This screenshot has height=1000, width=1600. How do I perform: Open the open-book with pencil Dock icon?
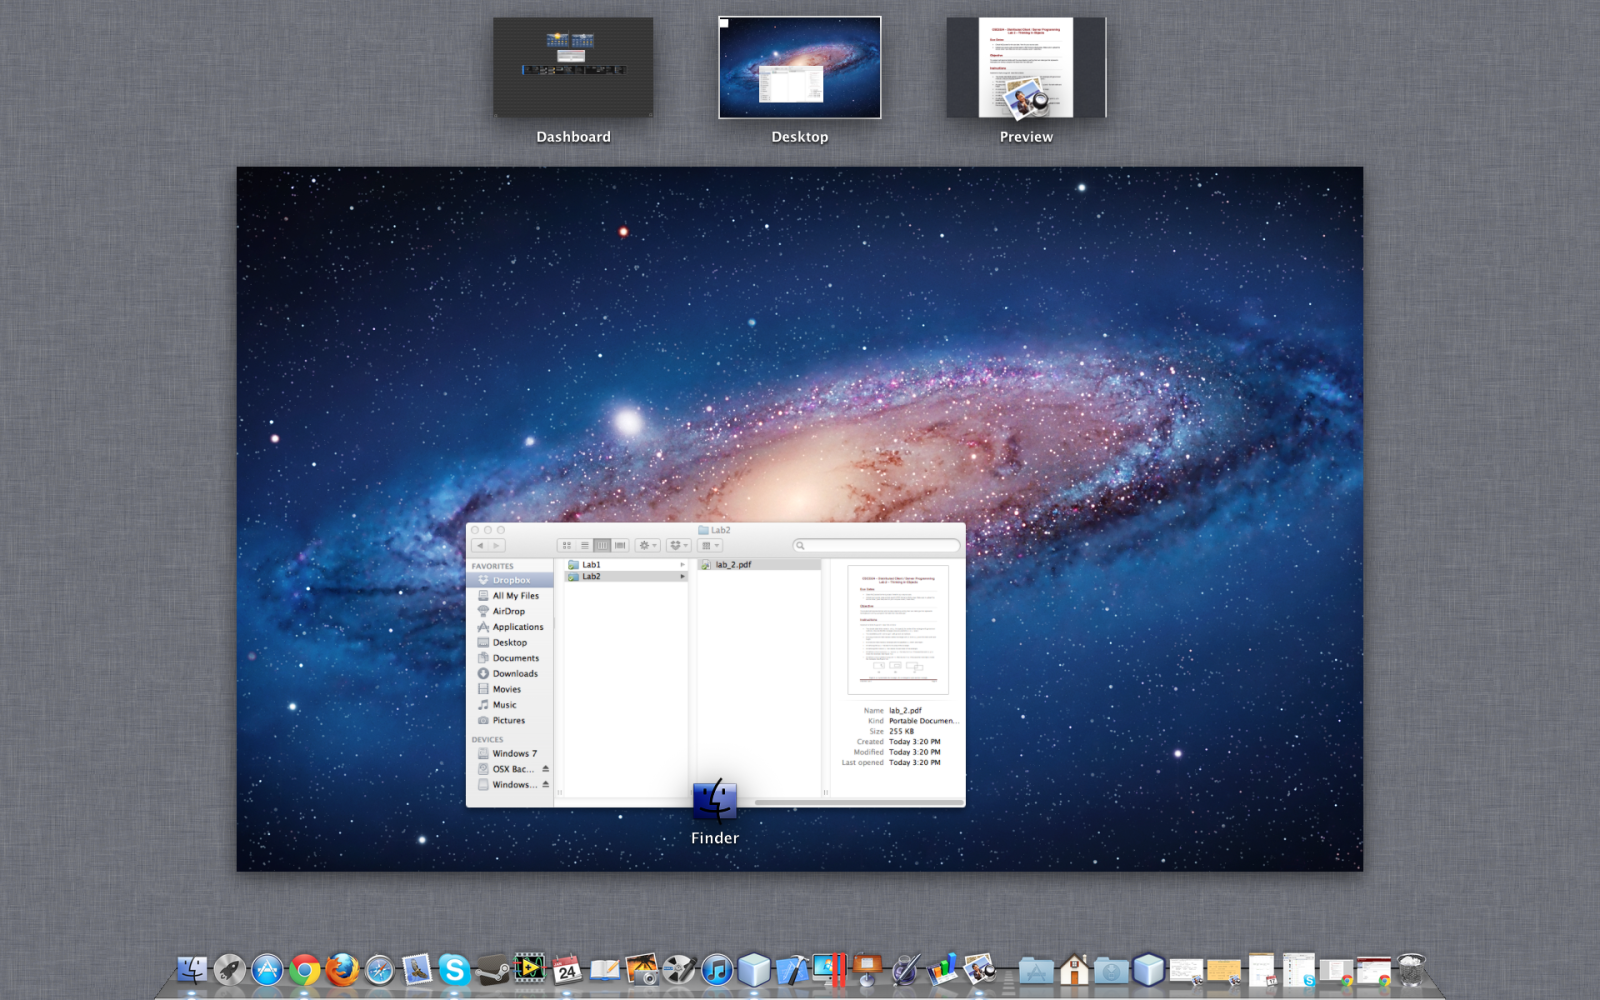click(x=605, y=969)
